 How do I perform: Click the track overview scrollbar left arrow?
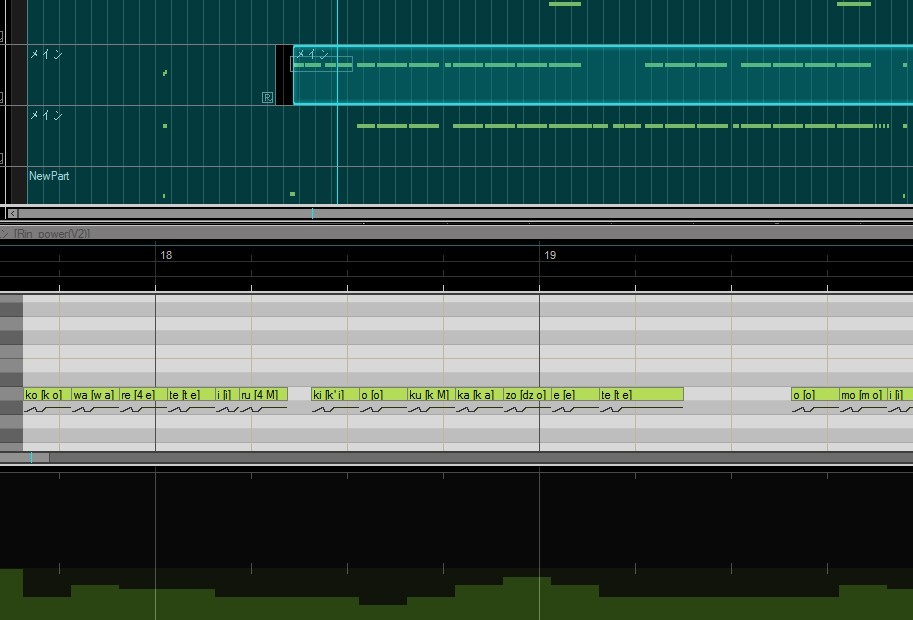[13, 214]
